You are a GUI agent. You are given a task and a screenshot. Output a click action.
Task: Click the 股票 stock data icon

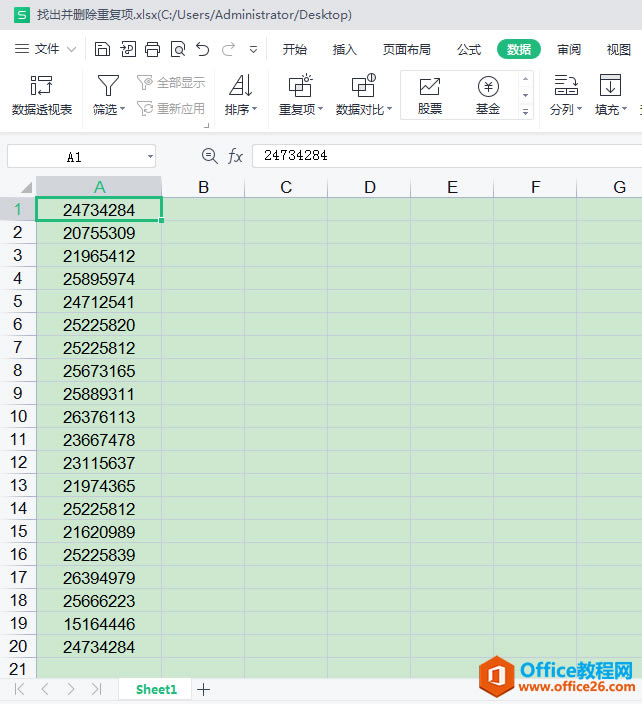(430, 96)
